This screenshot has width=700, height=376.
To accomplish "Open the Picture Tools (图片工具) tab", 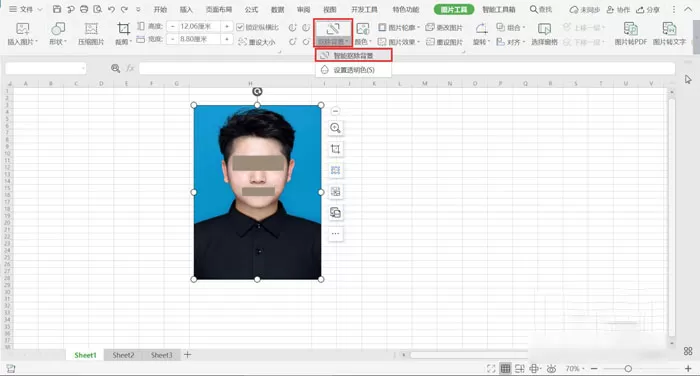I will pos(454,9).
